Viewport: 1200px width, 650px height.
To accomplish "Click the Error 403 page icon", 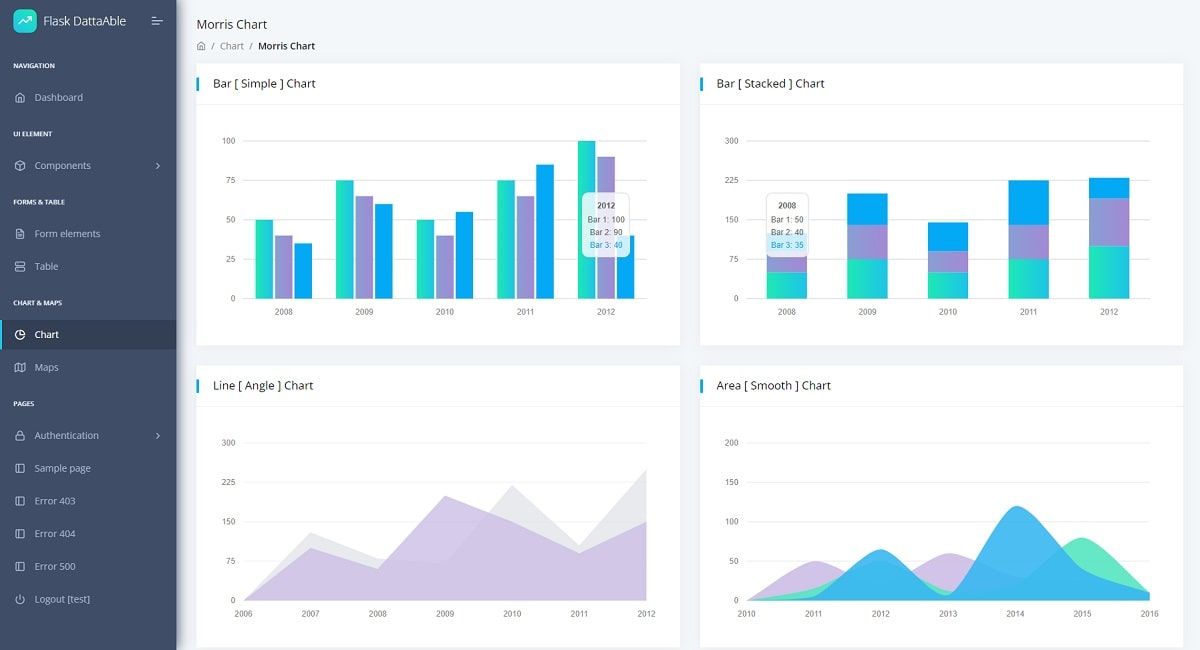I will pyautogui.click(x=20, y=501).
